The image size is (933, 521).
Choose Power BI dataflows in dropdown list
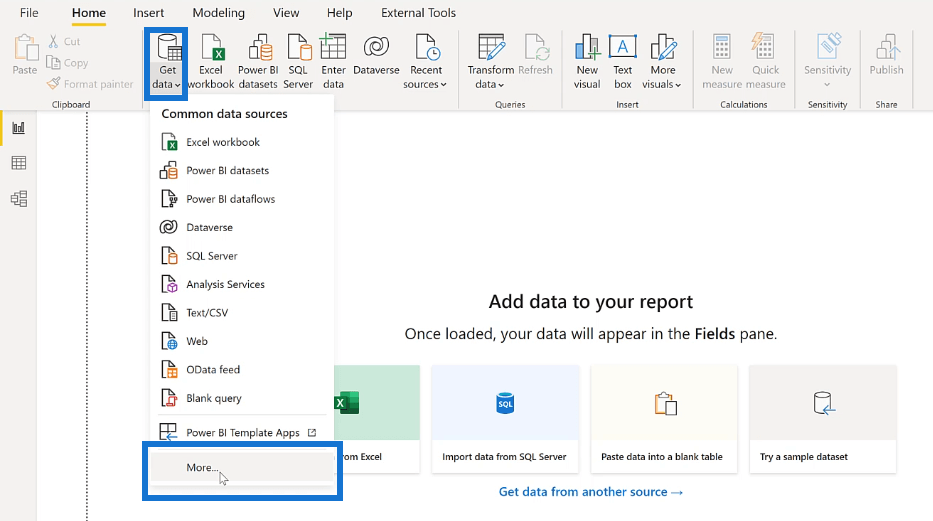click(242, 199)
